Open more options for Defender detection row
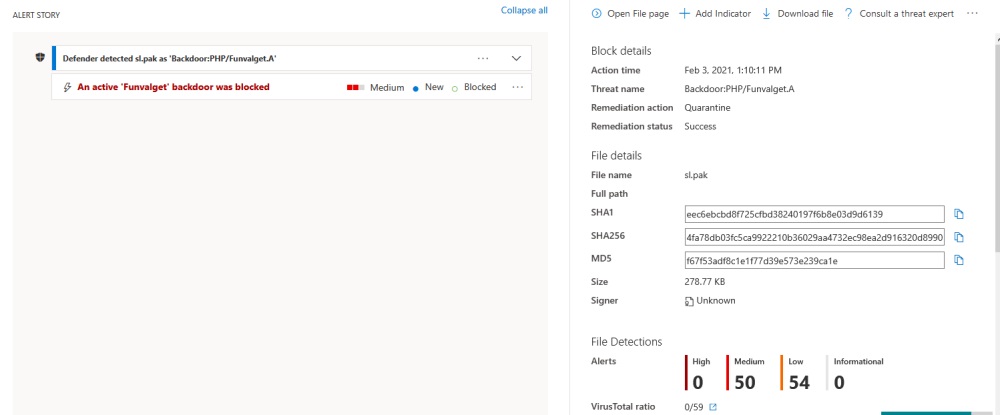This screenshot has width=1000, height=415. click(x=483, y=58)
